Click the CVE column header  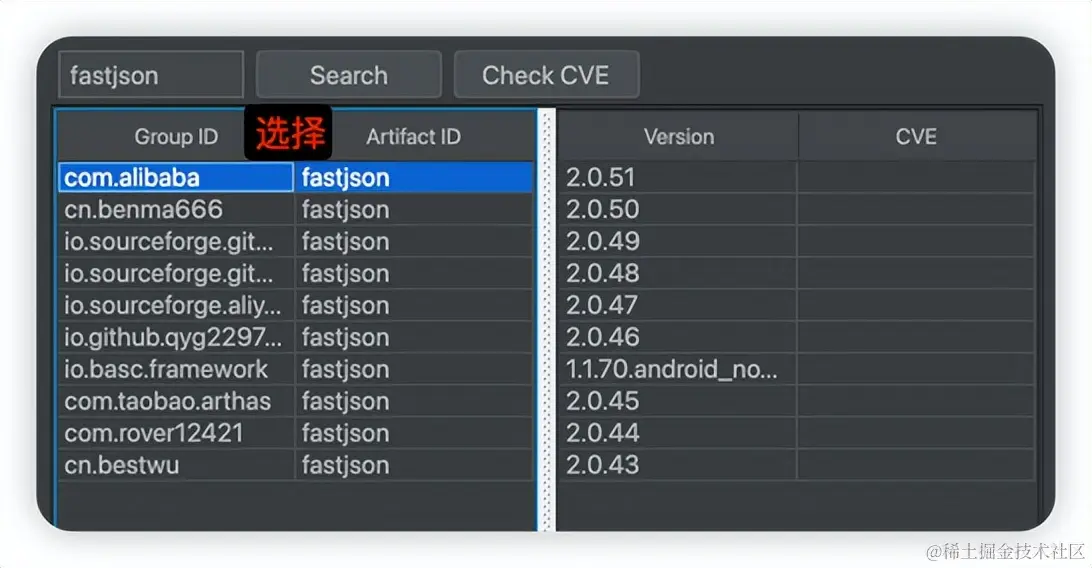click(916, 136)
